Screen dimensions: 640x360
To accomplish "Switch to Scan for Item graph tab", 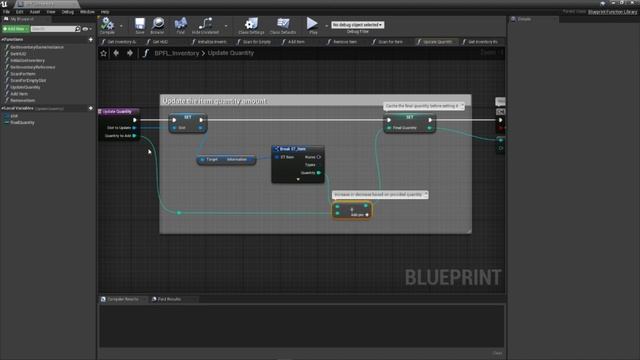I will point(390,42).
